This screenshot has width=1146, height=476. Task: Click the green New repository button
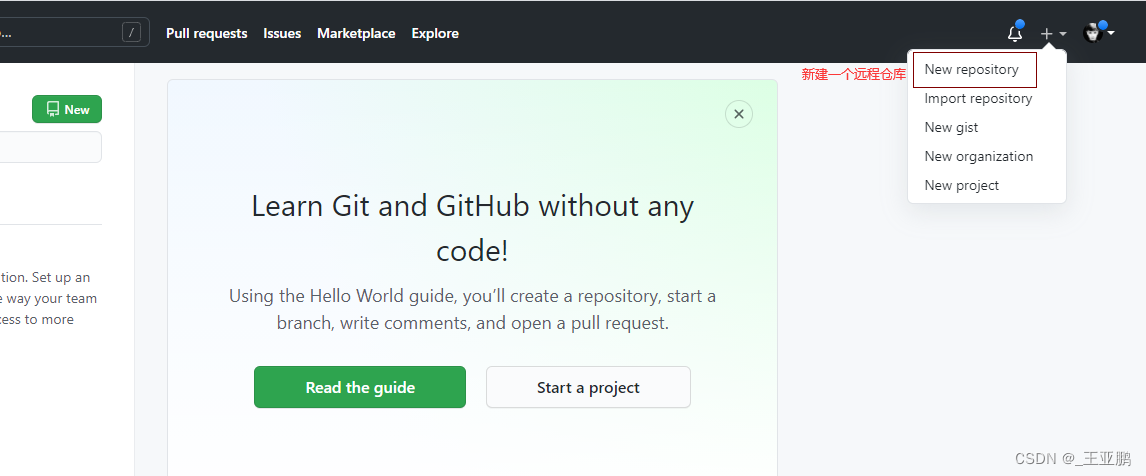[67, 109]
